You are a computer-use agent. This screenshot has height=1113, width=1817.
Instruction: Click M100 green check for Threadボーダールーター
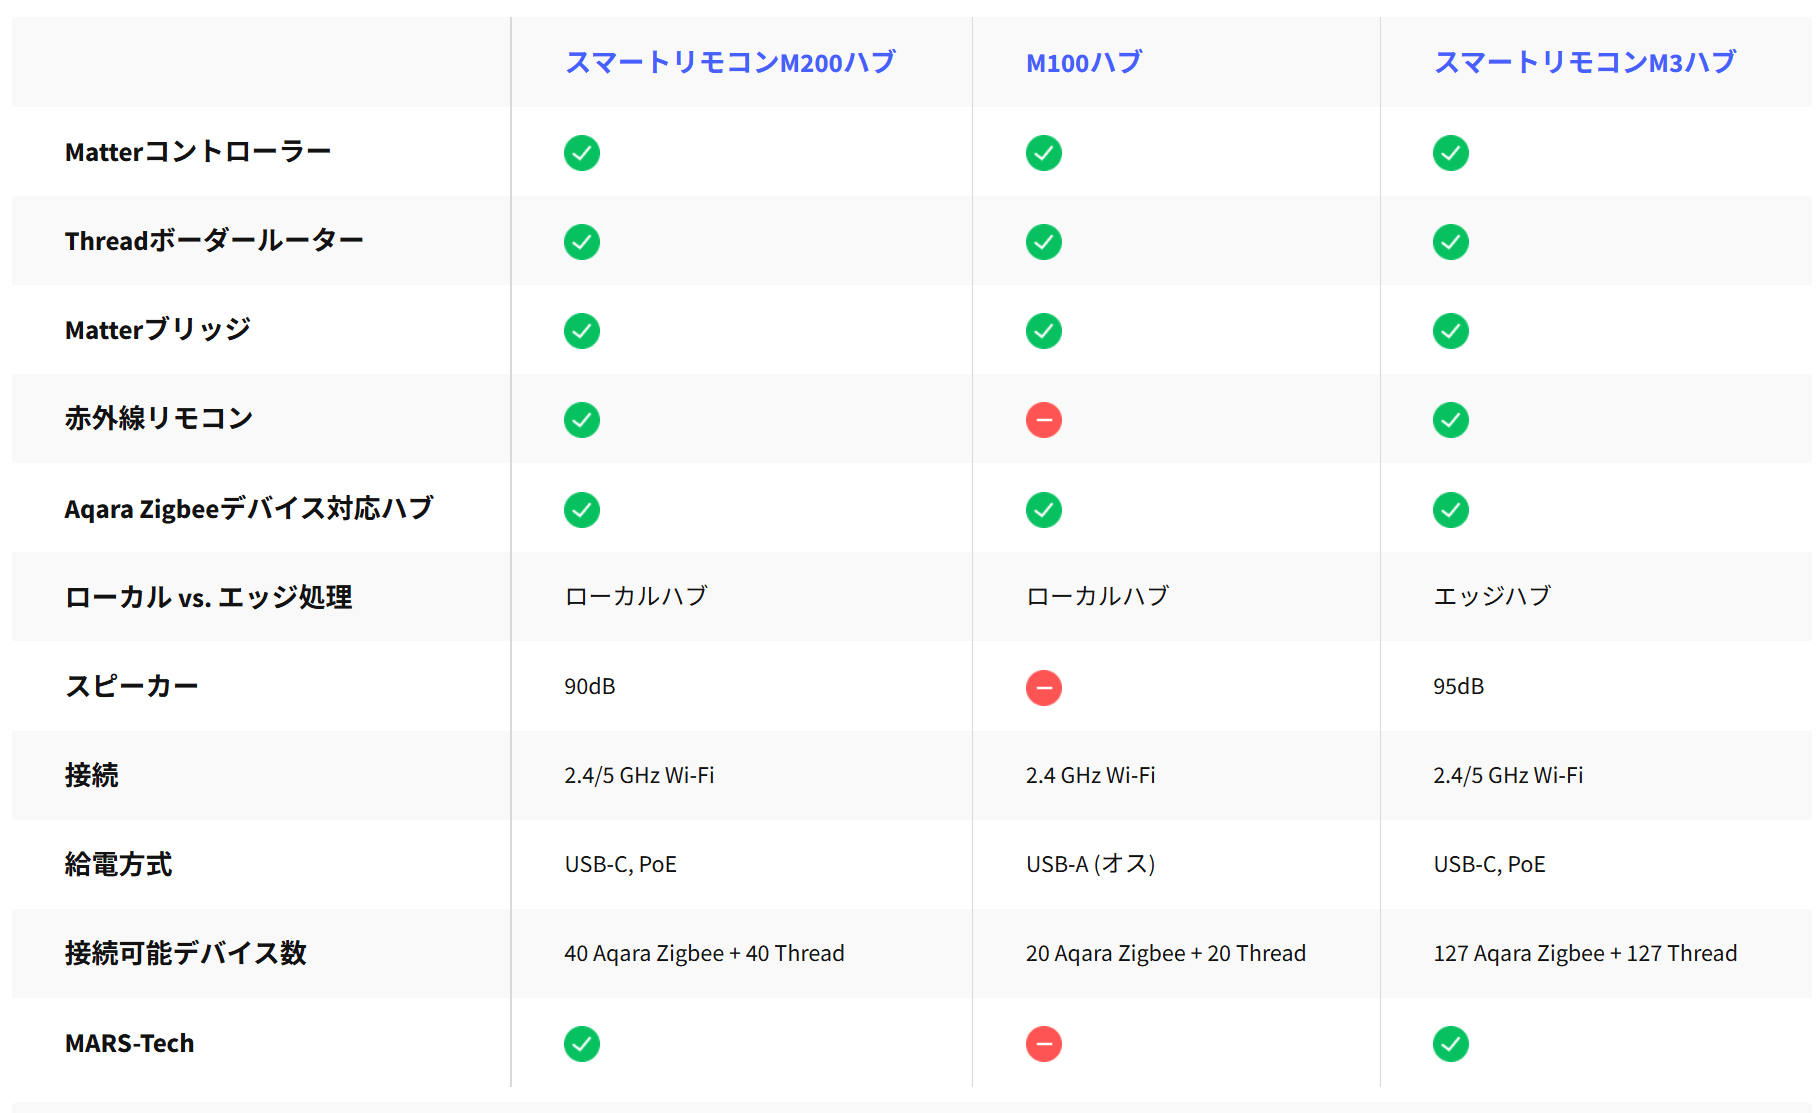[1043, 242]
